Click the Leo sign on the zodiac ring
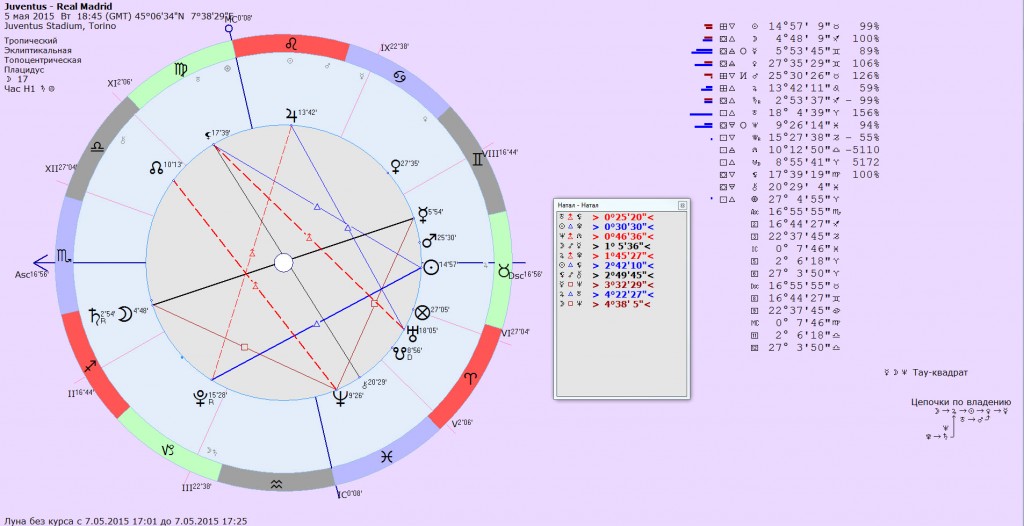This screenshot has width=1024, height=526. 293,45
